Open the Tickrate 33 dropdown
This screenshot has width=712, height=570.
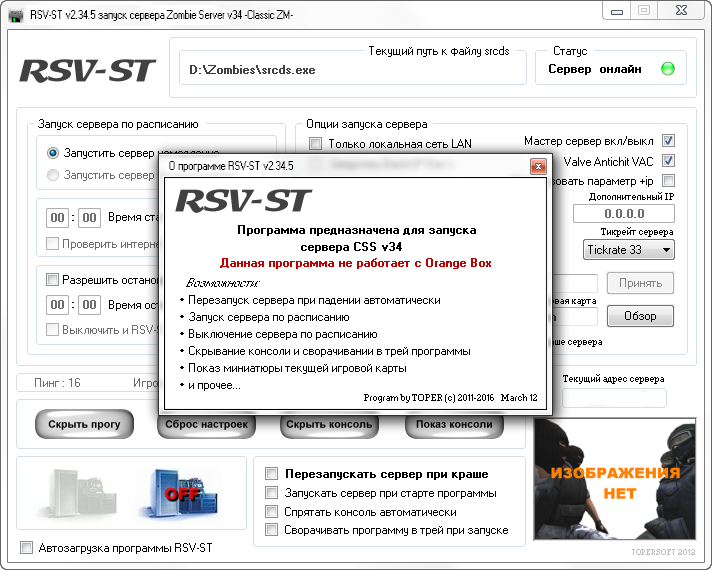628,250
